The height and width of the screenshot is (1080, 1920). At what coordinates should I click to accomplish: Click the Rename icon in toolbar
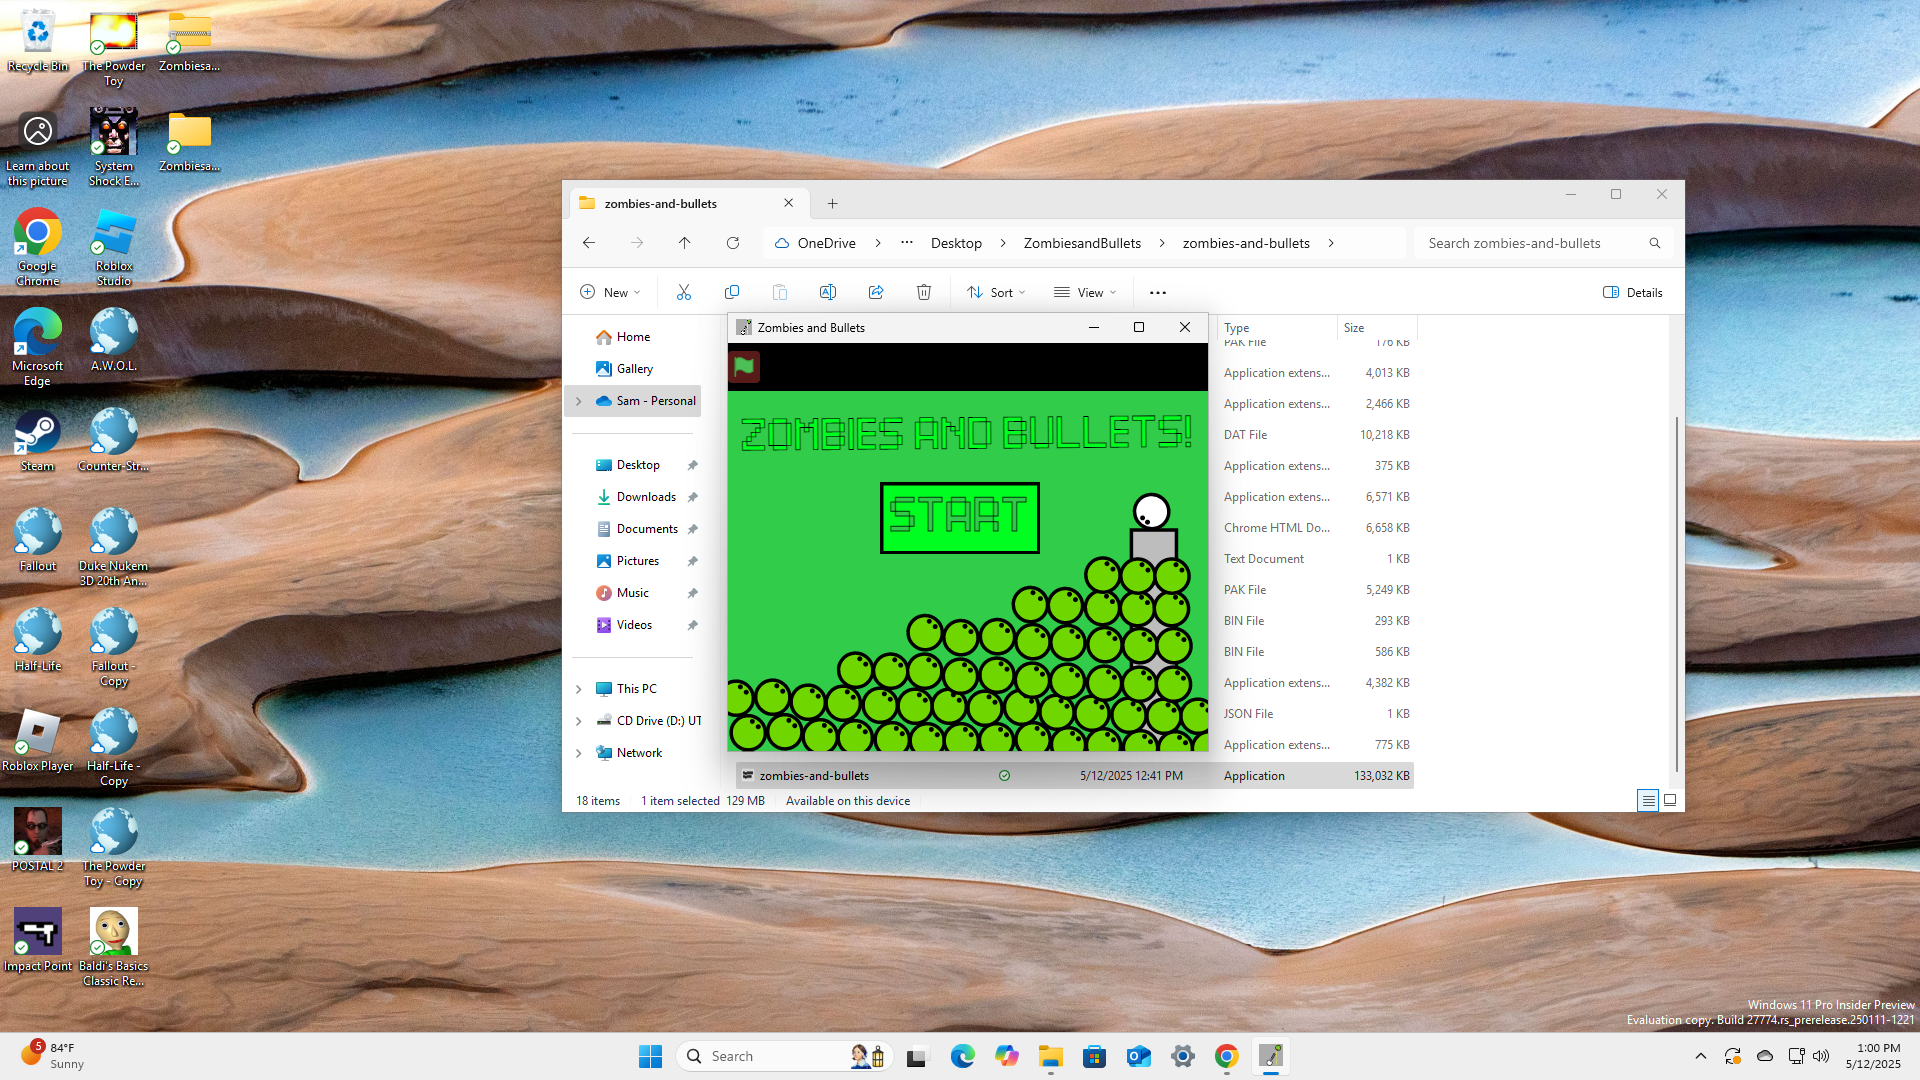point(828,292)
